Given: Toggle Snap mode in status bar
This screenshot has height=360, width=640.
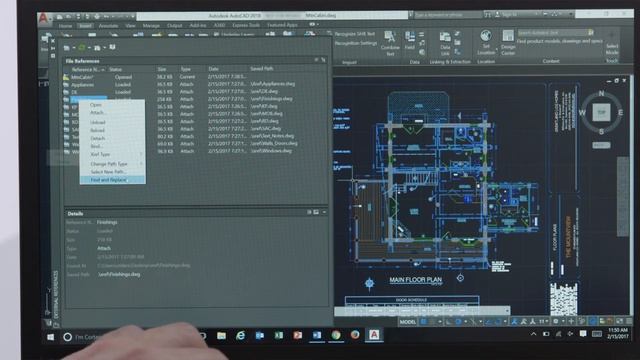Looking at the screenshot, I should point(433,322).
